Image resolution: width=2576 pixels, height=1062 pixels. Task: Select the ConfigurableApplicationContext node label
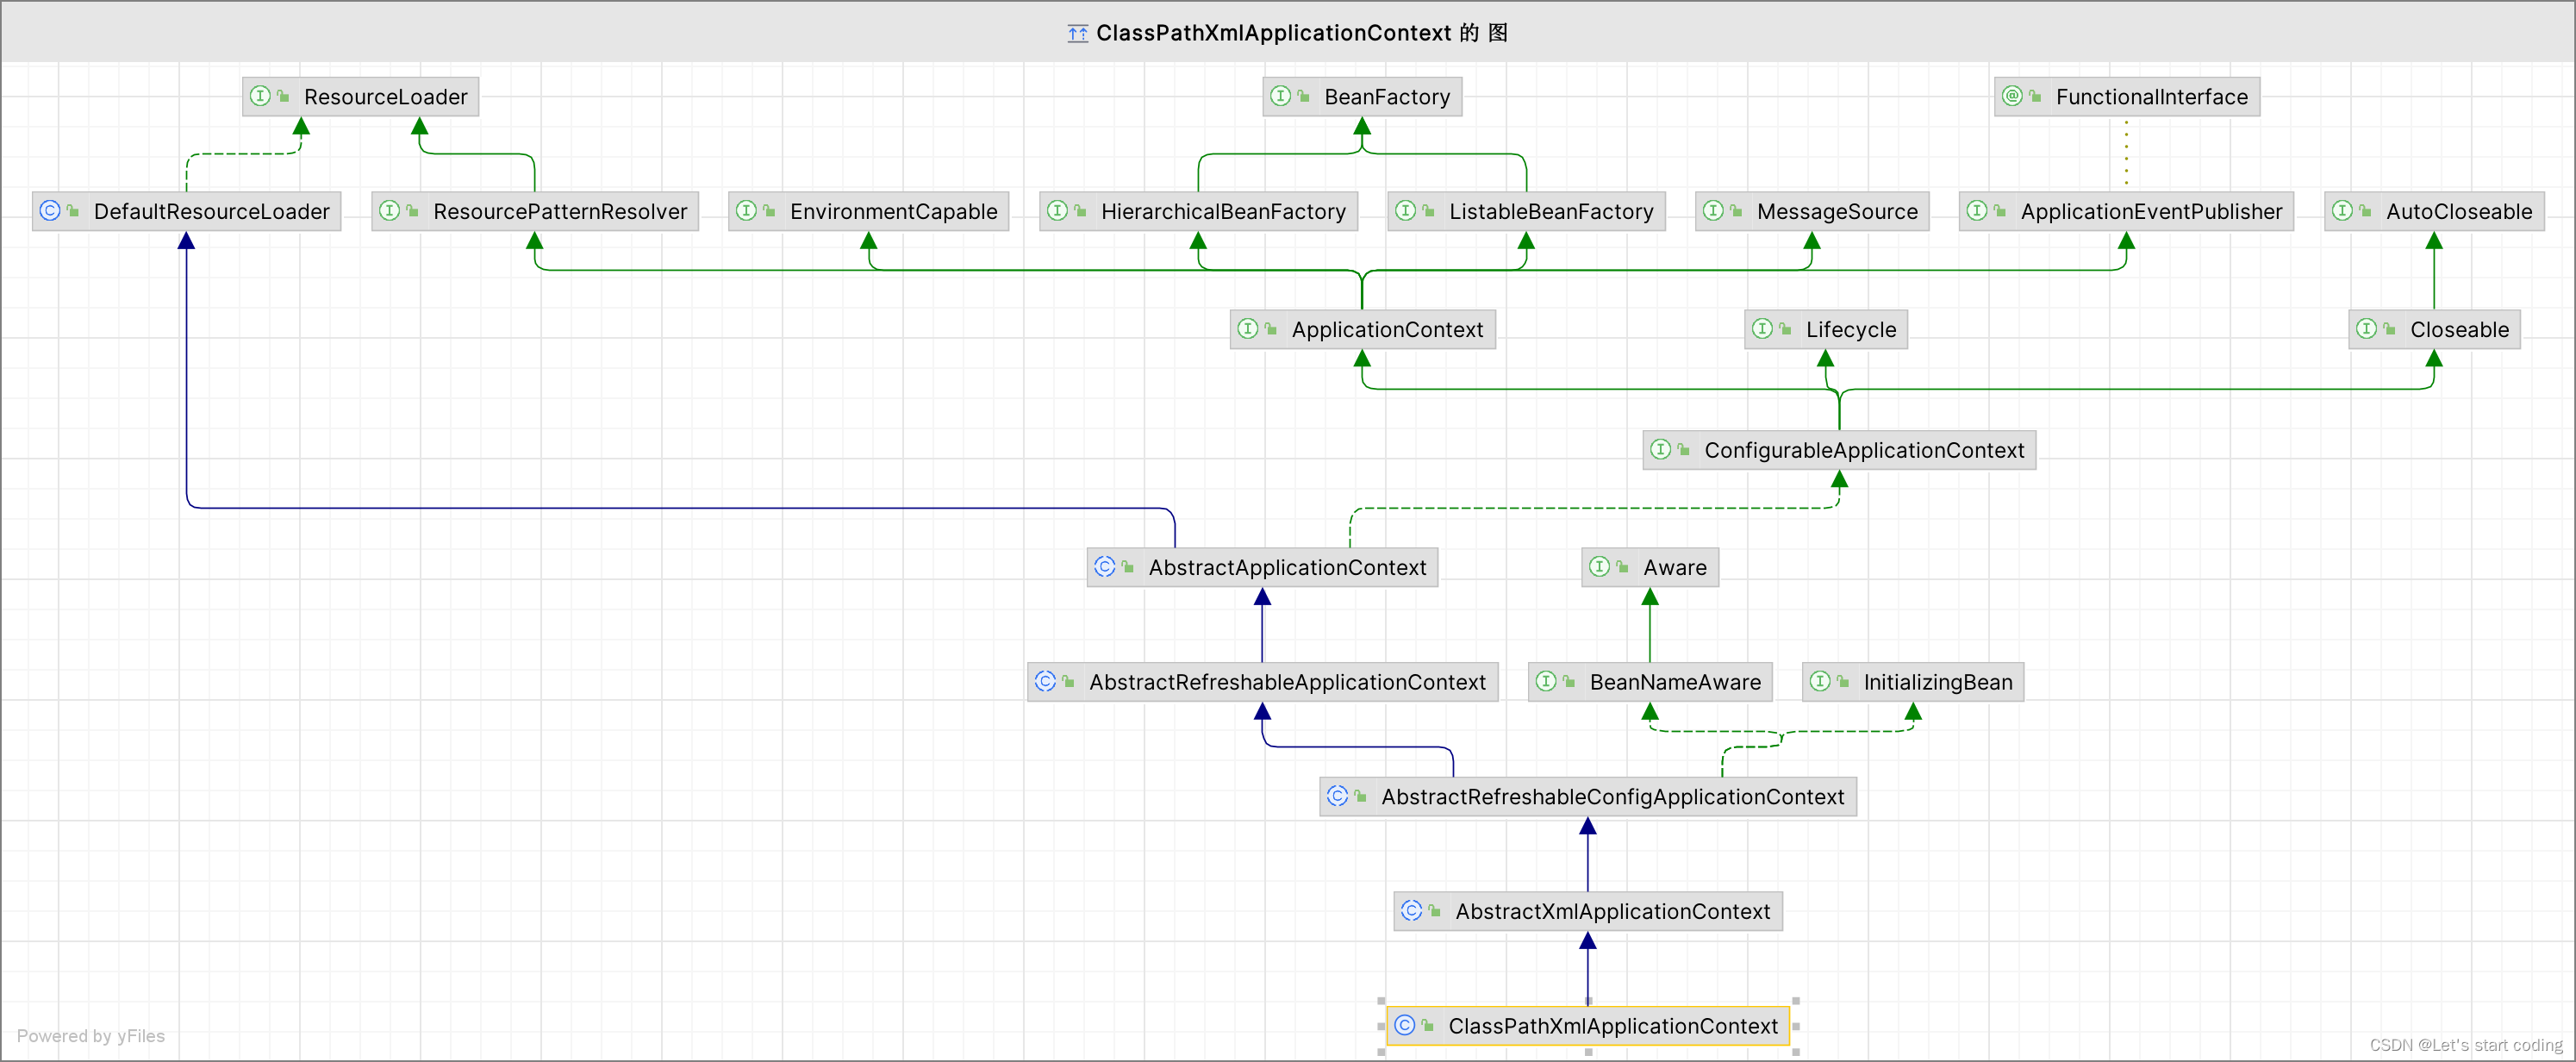point(1865,451)
